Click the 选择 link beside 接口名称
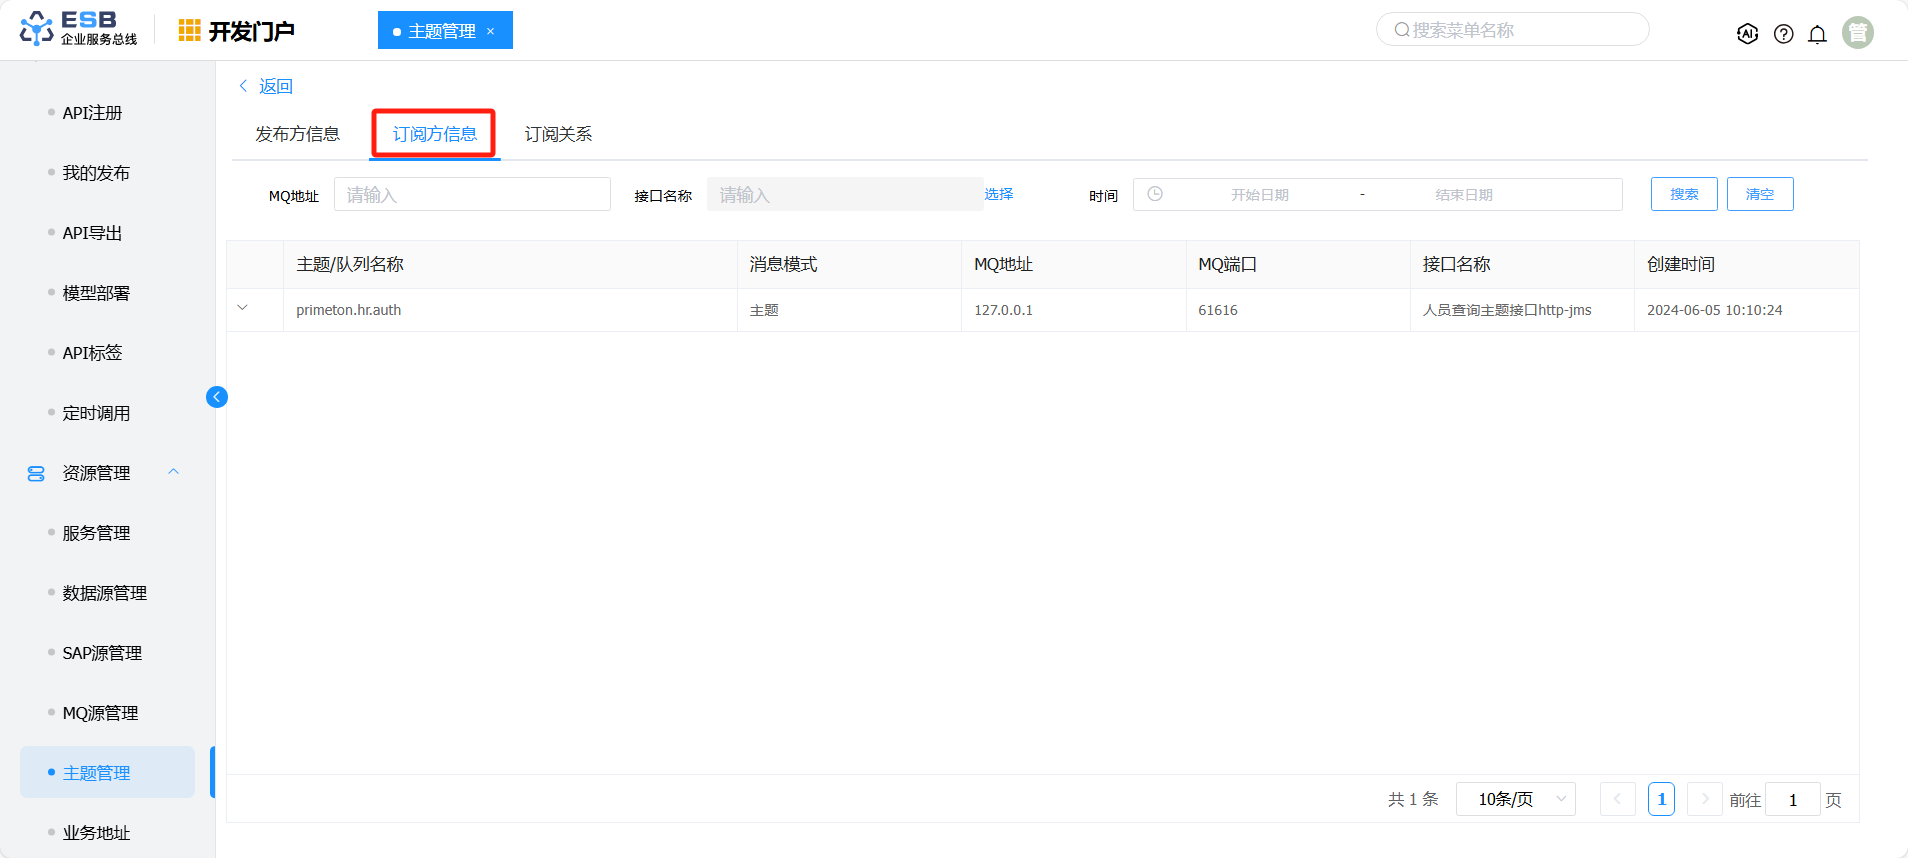The image size is (1908, 858). click(x=998, y=194)
